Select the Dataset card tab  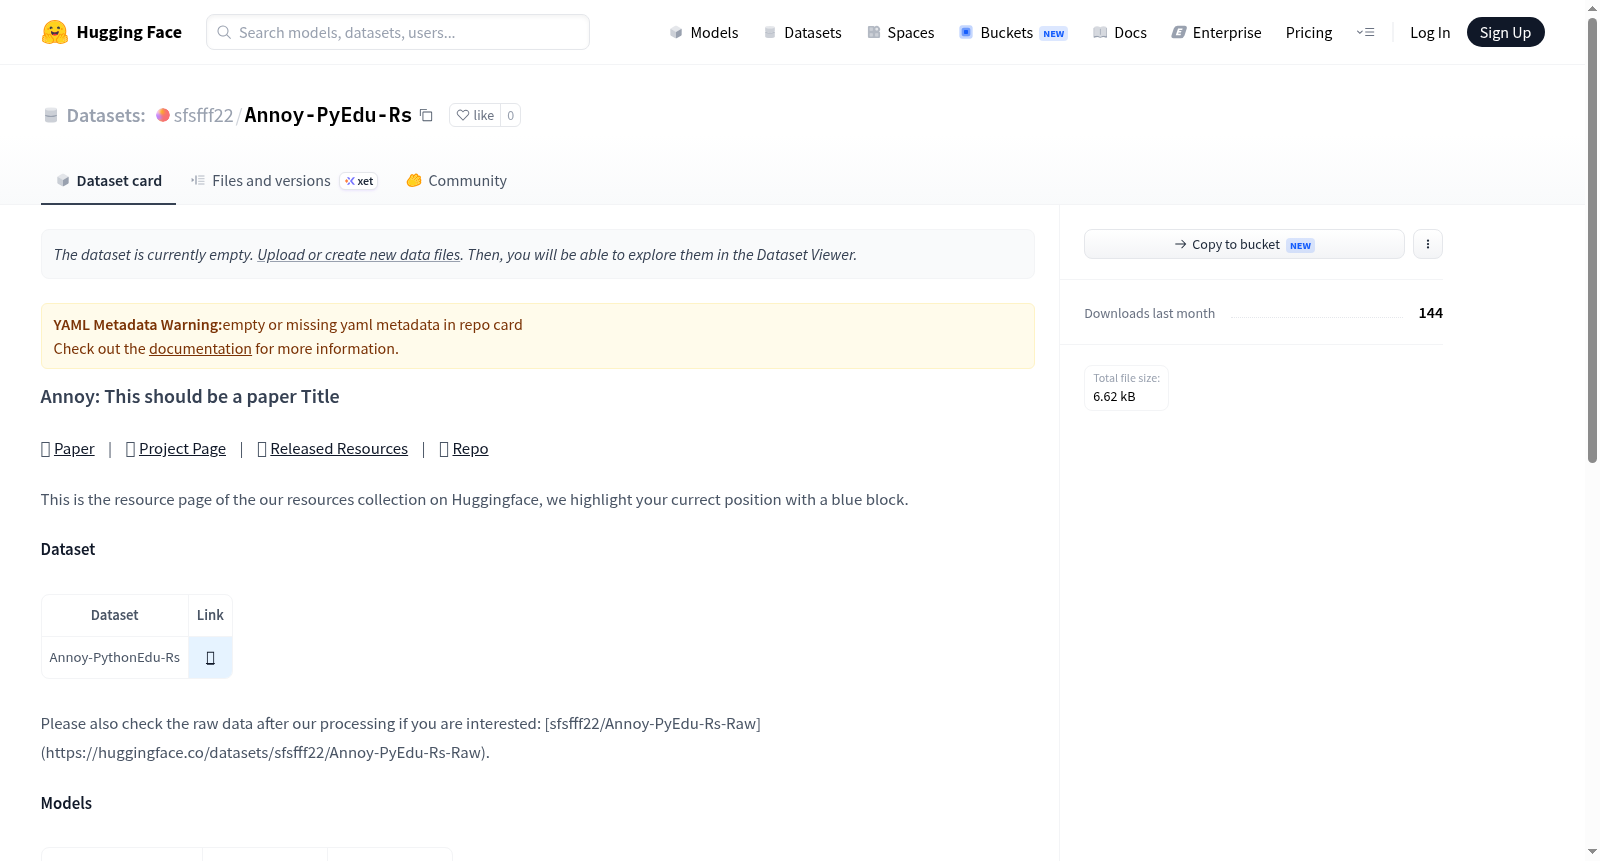tap(109, 181)
